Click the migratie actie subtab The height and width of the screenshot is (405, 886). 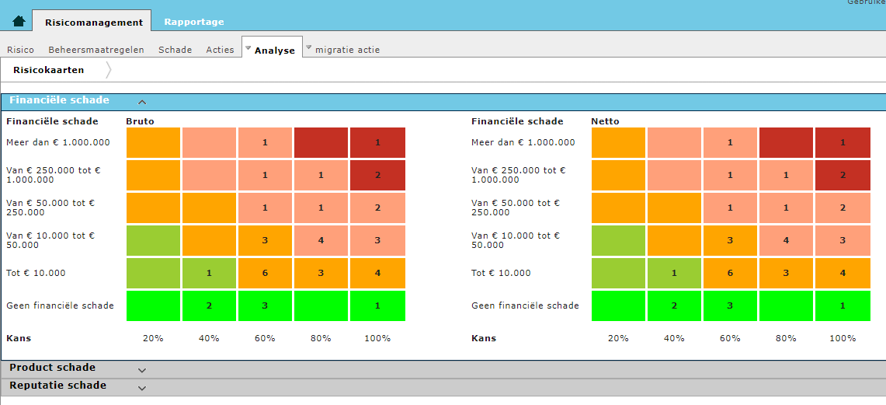pyautogui.click(x=347, y=49)
